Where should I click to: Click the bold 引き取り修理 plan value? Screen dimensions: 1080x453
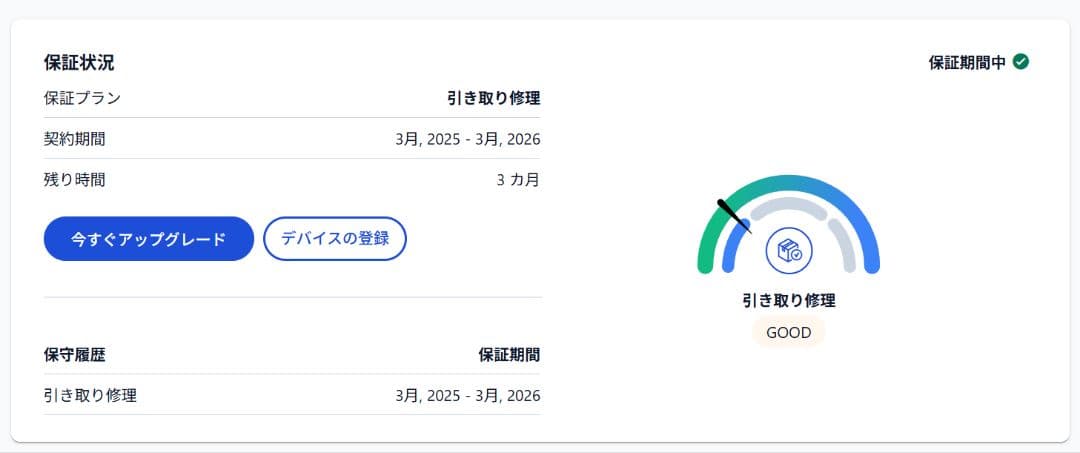[x=493, y=98]
